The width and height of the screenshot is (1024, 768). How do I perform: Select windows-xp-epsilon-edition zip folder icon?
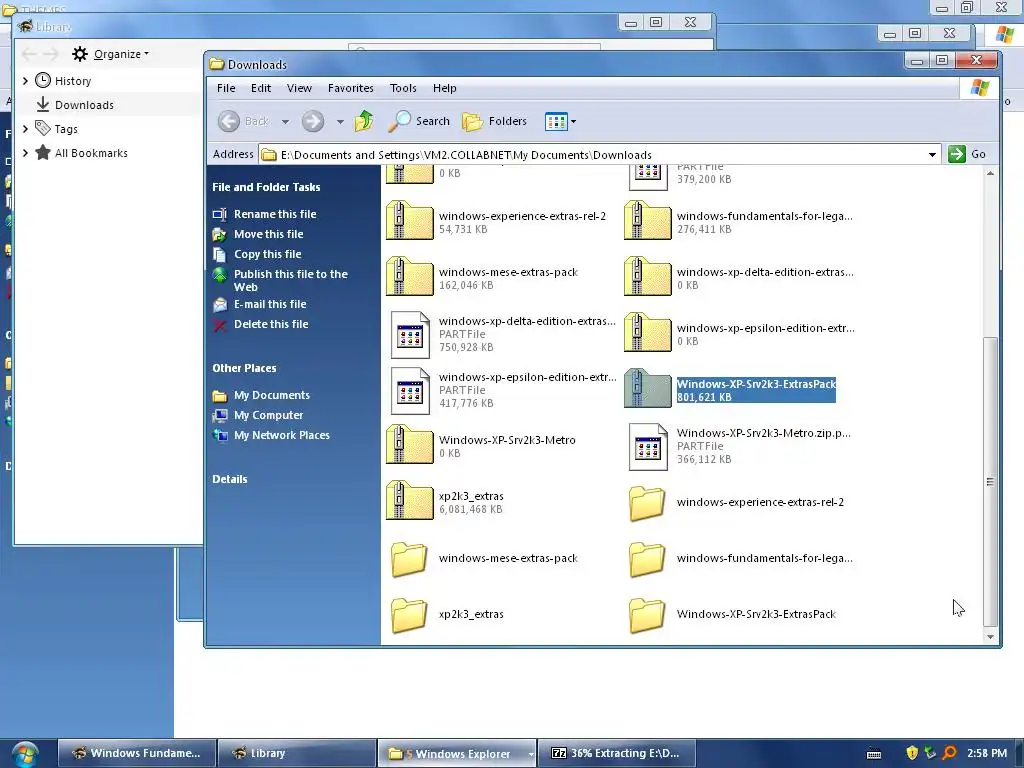647,333
